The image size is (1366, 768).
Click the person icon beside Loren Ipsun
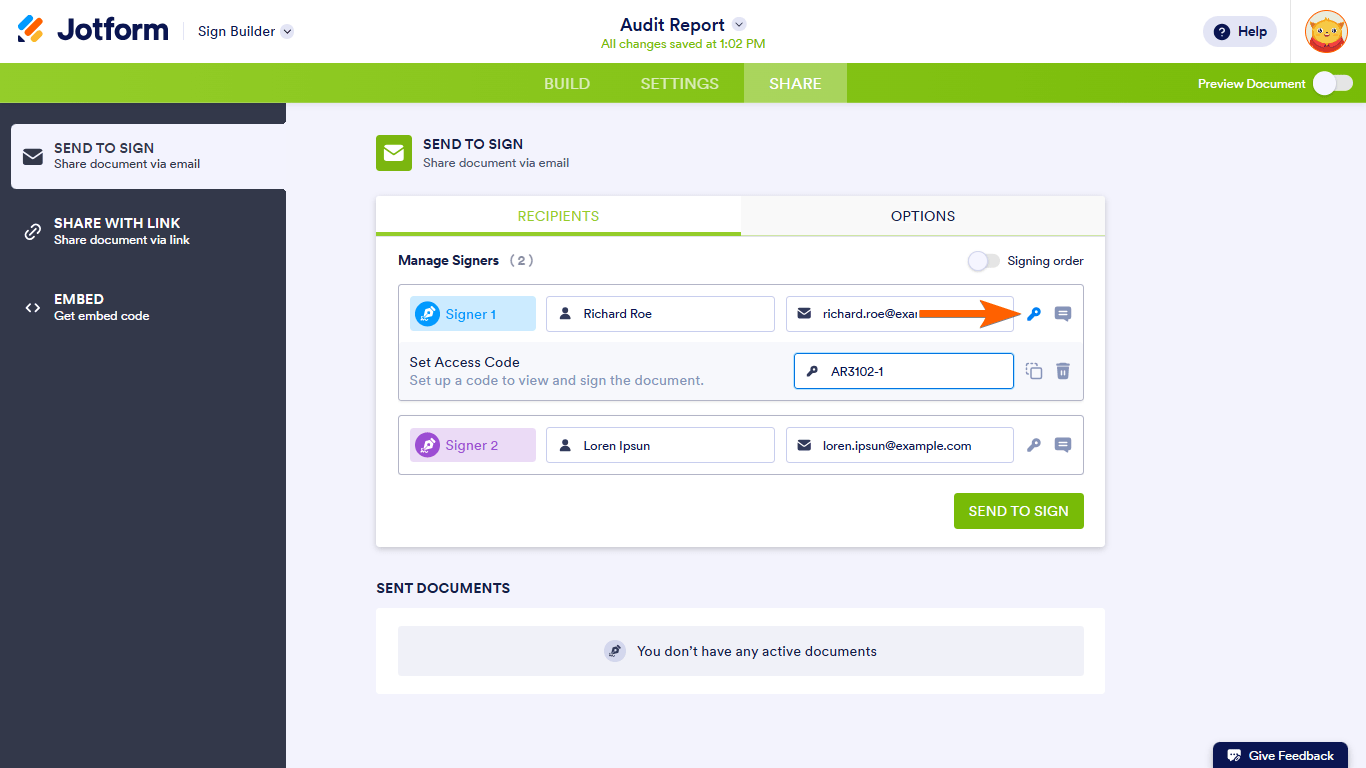click(x=565, y=445)
